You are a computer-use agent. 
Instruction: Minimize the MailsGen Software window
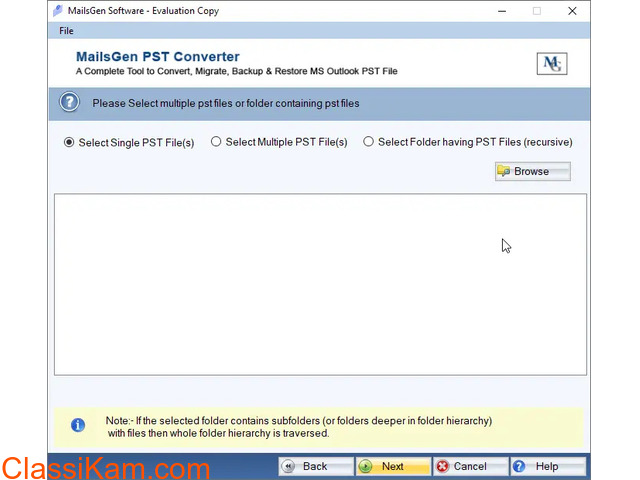502,11
